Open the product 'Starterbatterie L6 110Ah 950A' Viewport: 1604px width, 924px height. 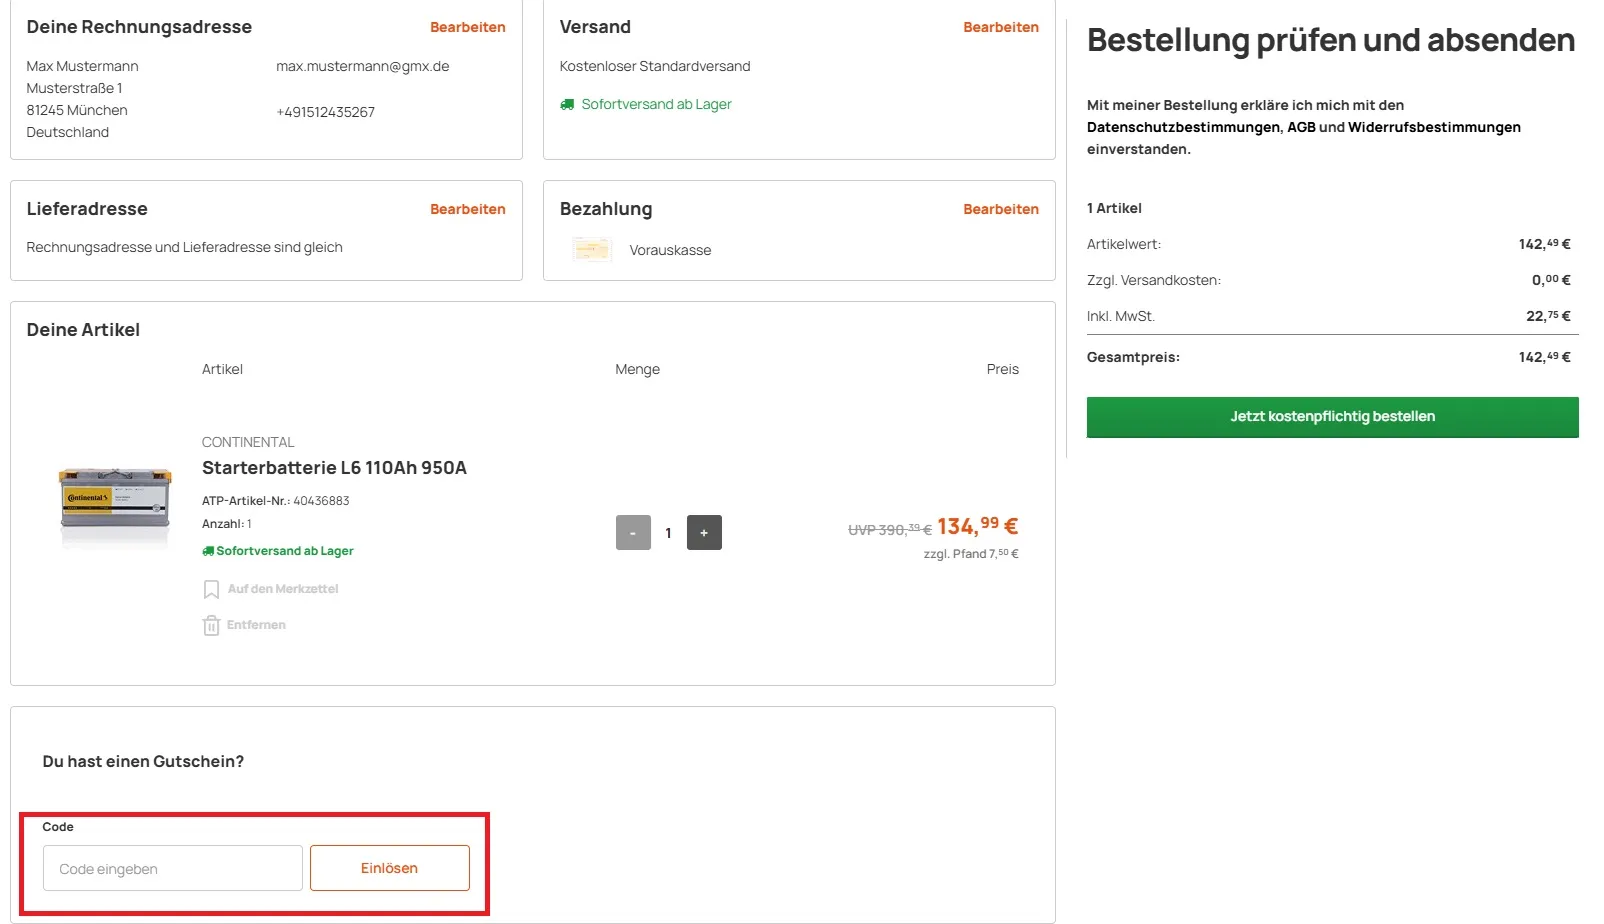click(335, 467)
